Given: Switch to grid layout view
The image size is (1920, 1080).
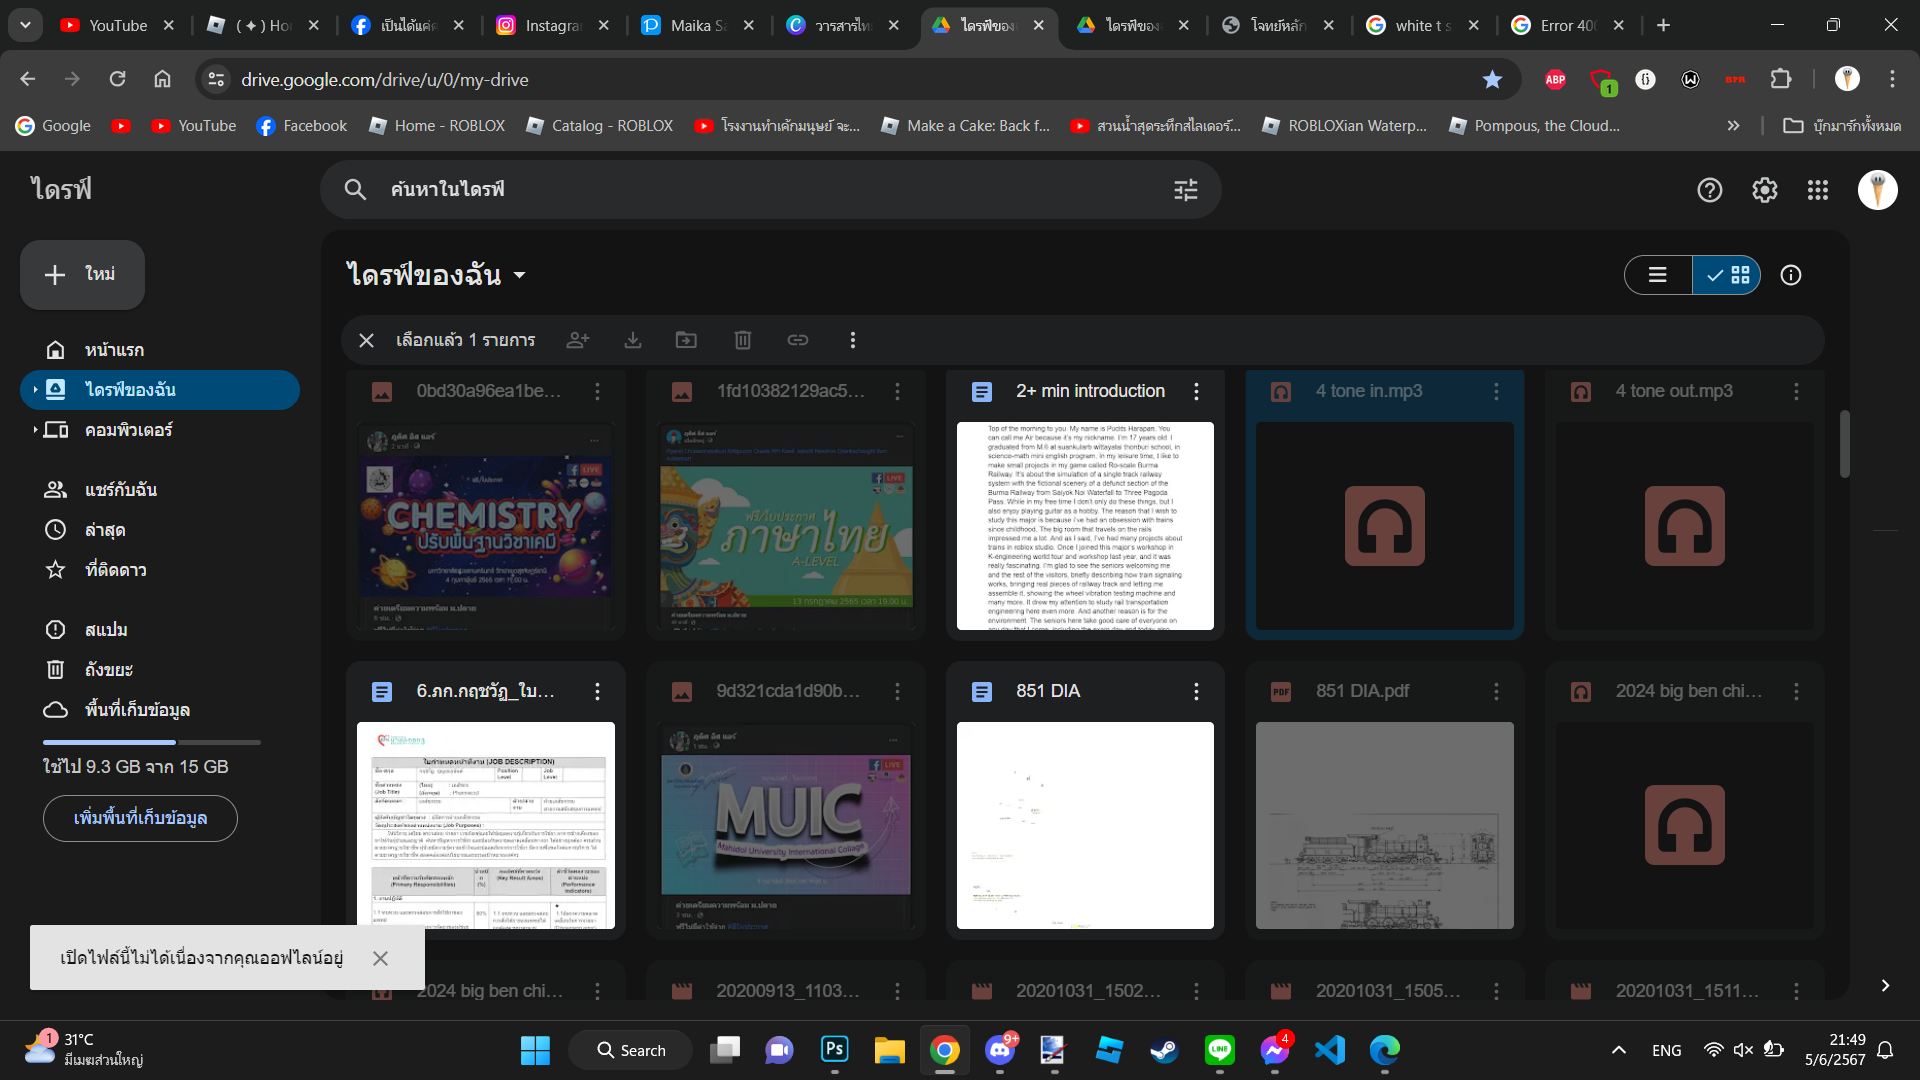Looking at the screenshot, I should (1728, 275).
